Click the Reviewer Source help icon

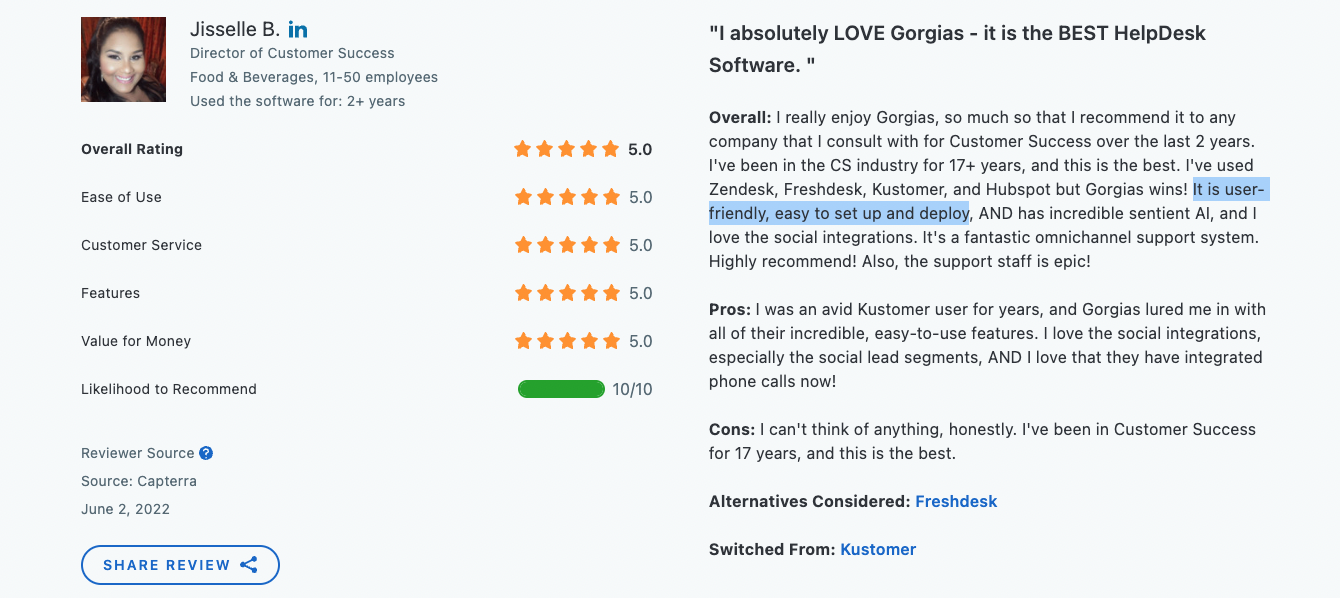pos(206,453)
